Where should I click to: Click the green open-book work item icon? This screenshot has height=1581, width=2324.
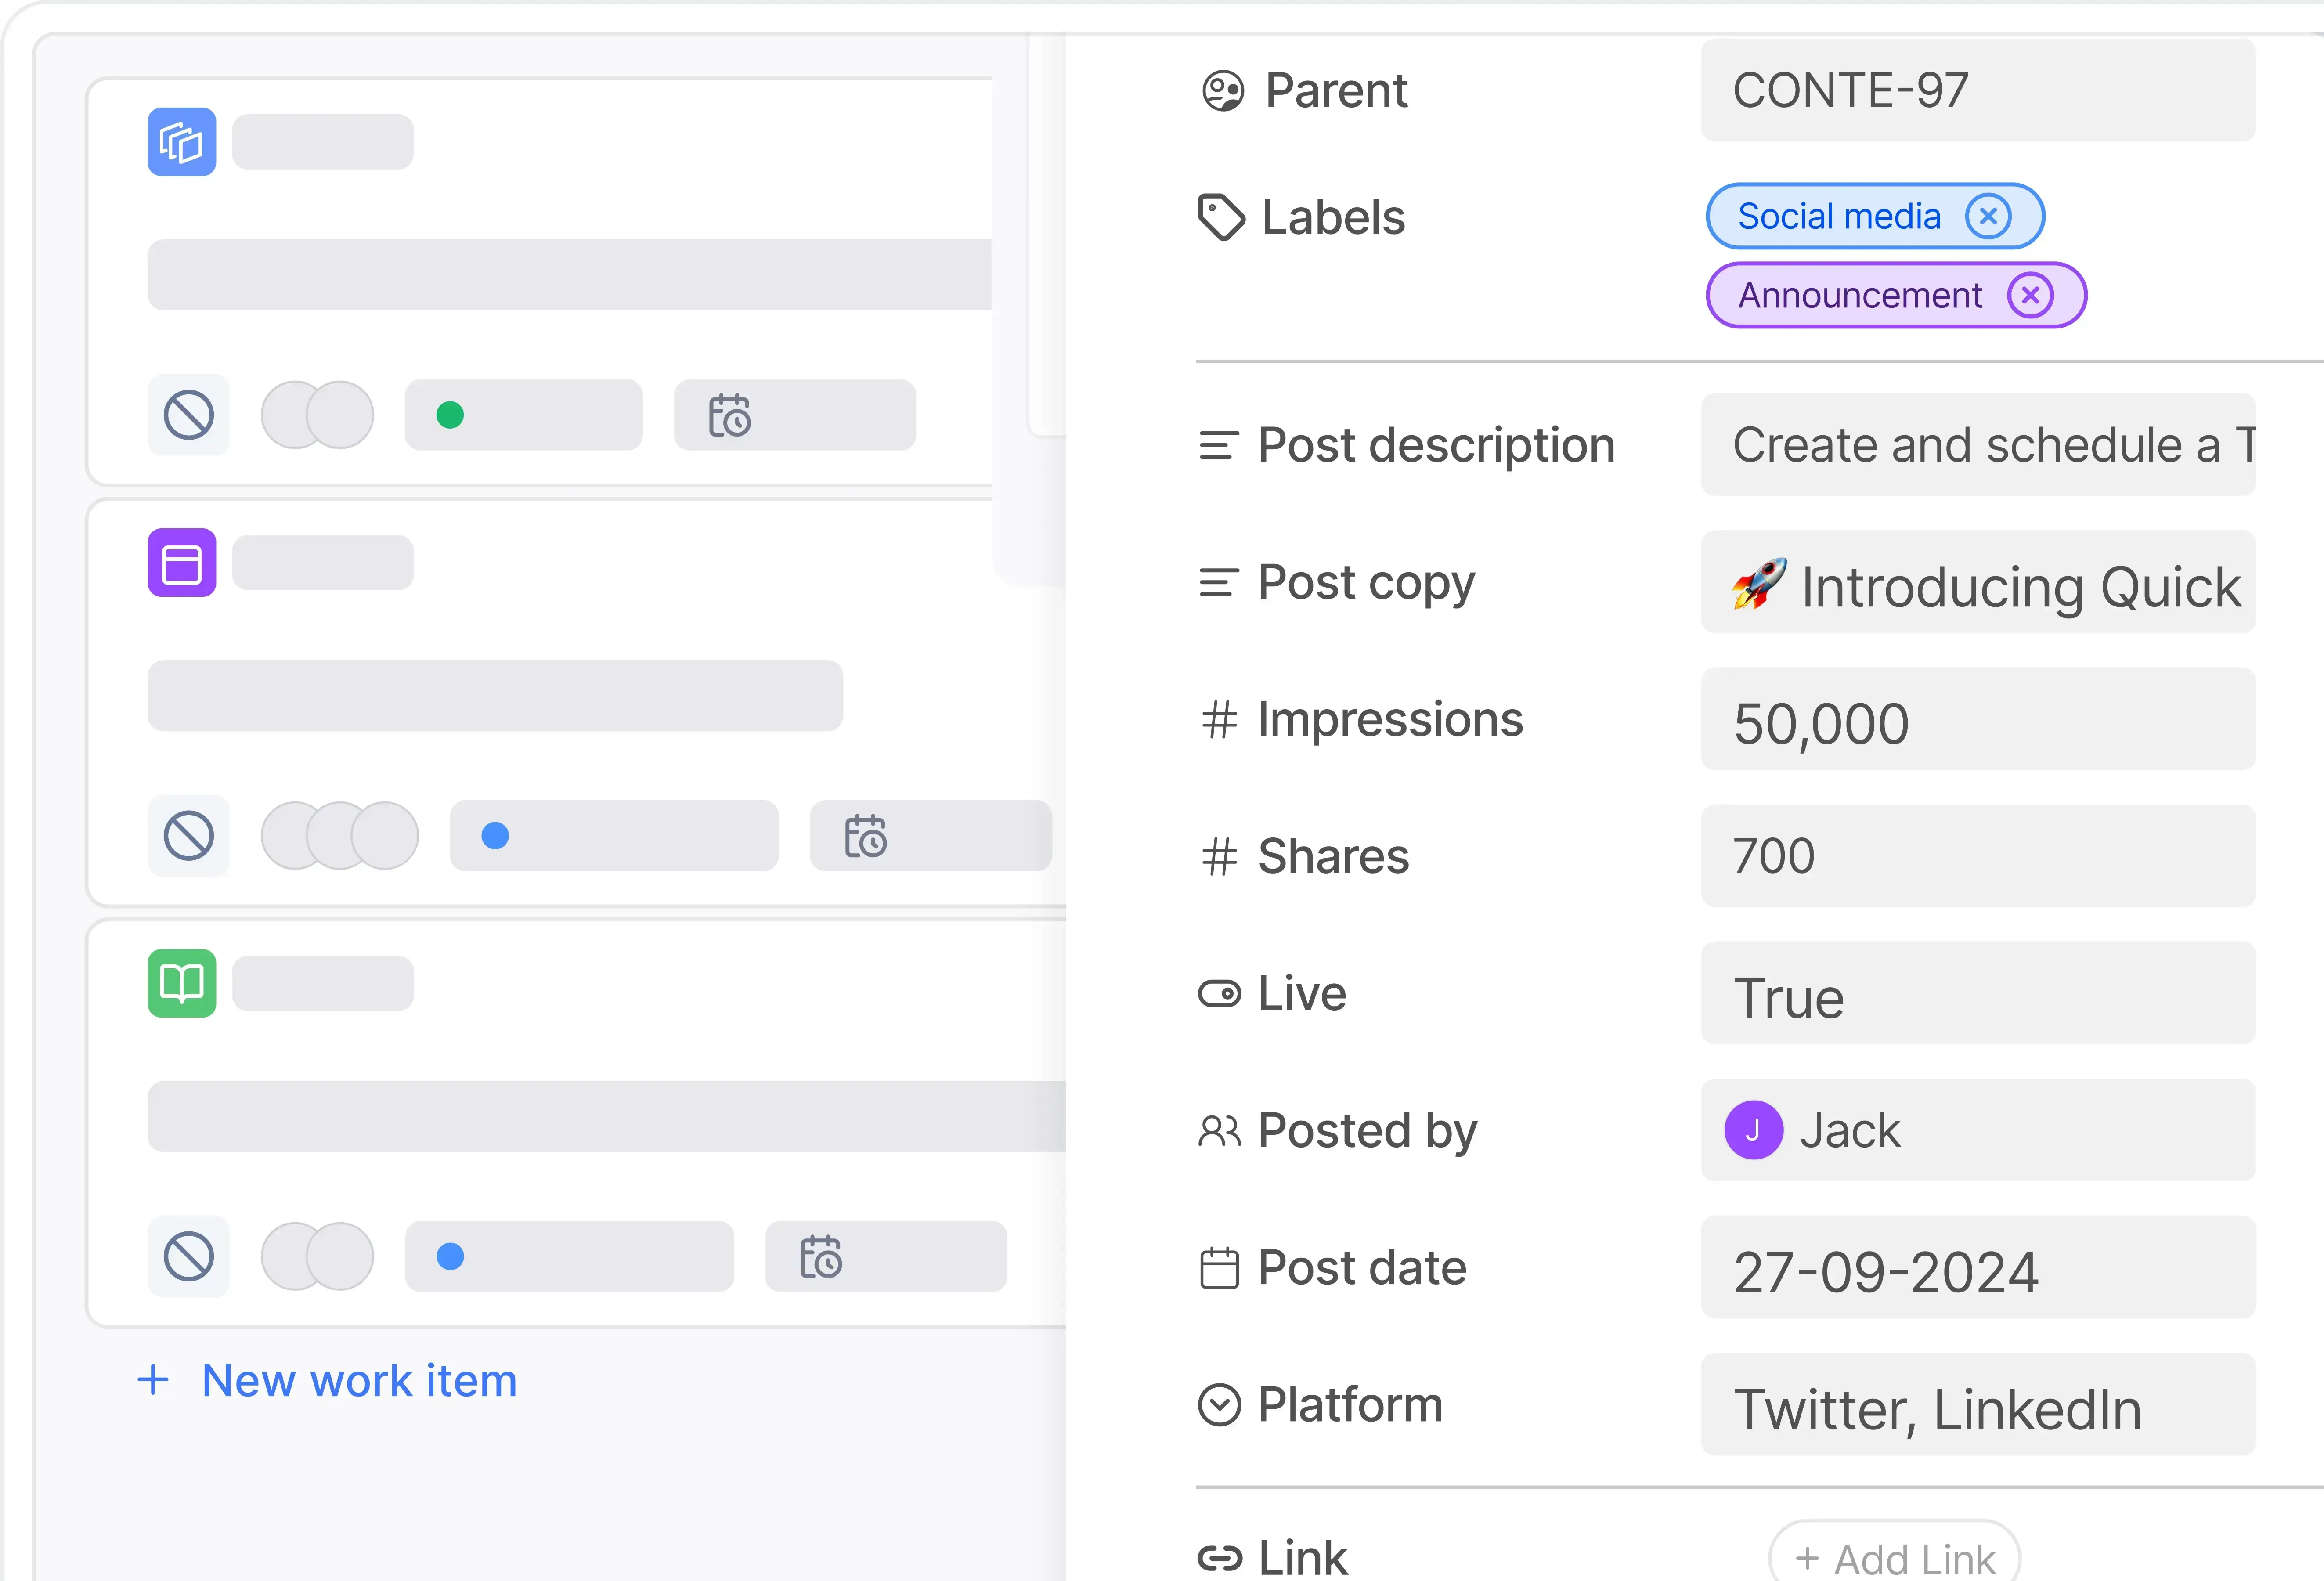[182, 983]
